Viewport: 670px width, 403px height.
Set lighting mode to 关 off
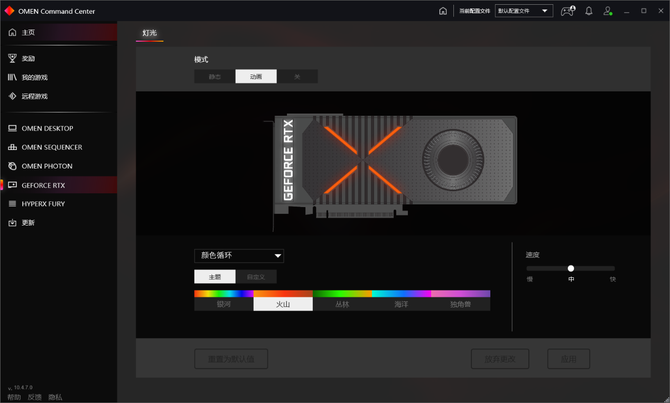(297, 76)
